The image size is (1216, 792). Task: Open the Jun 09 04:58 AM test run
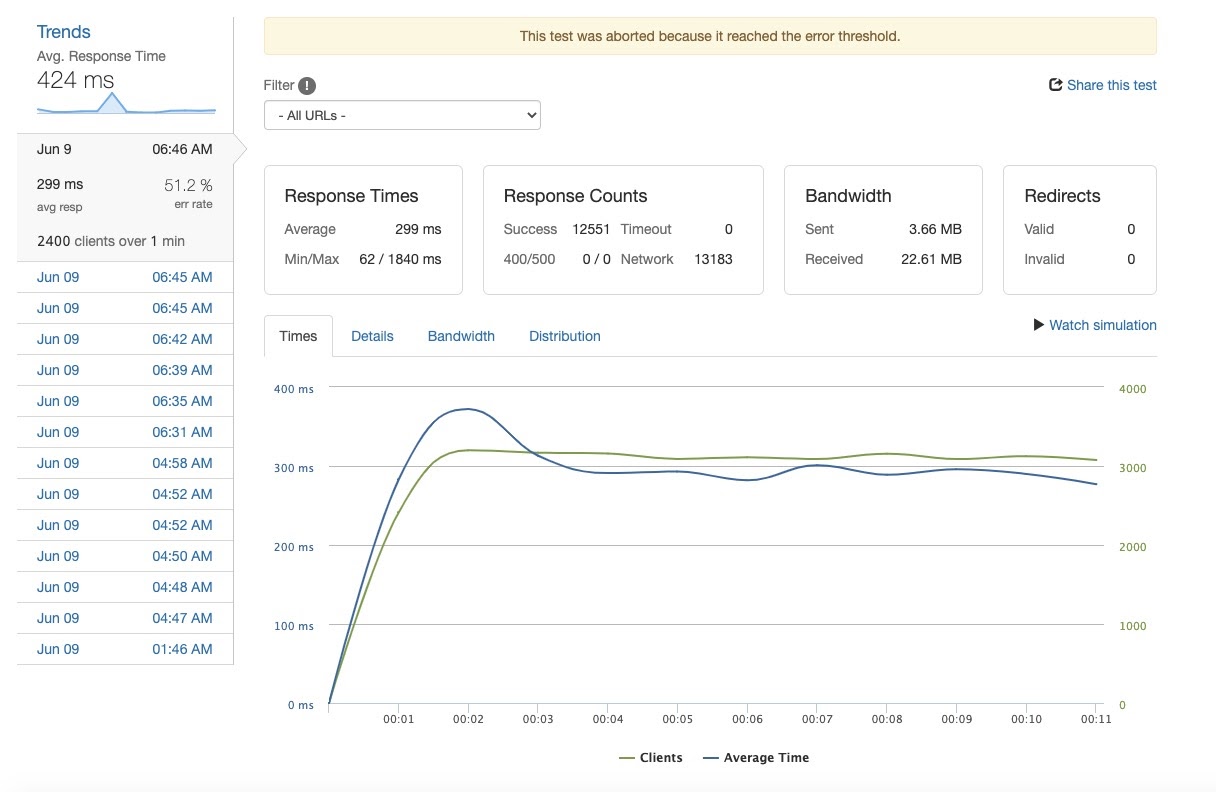[x=125, y=463]
